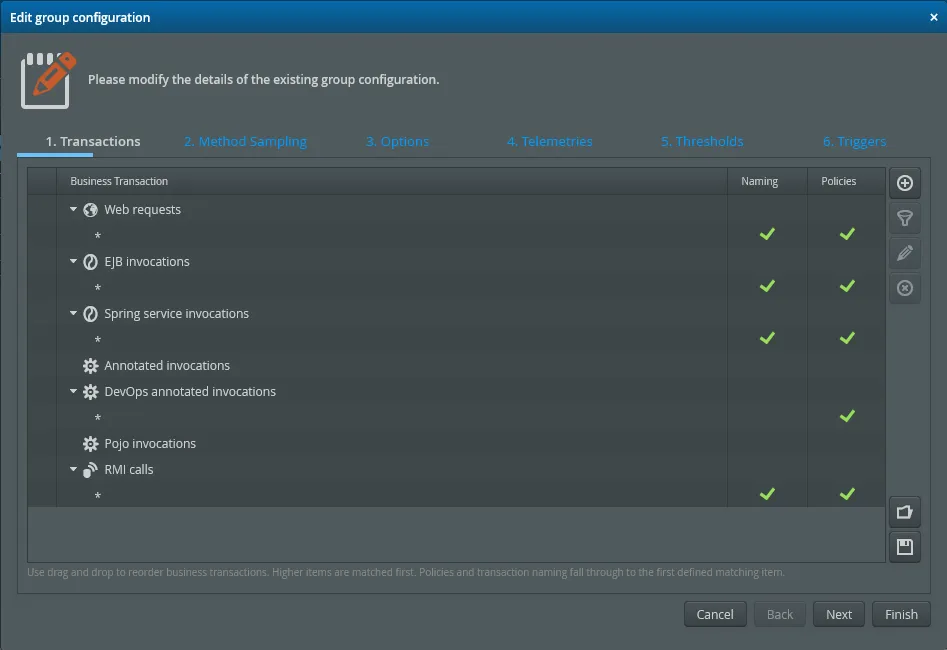The height and width of the screenshot is (650, 947).
Task: Add a new business transaction with plus icon
Action: 904,183
